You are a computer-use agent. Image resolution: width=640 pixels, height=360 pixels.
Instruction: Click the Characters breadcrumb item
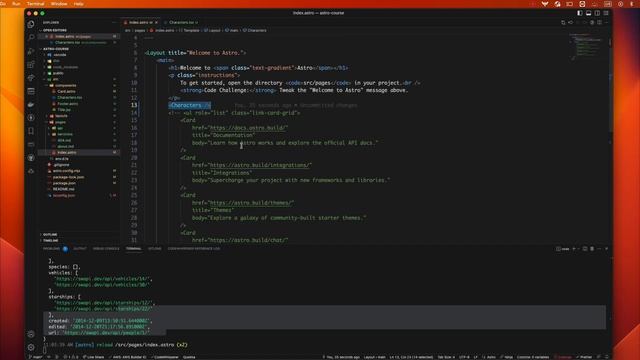click(x=254, y=30)
